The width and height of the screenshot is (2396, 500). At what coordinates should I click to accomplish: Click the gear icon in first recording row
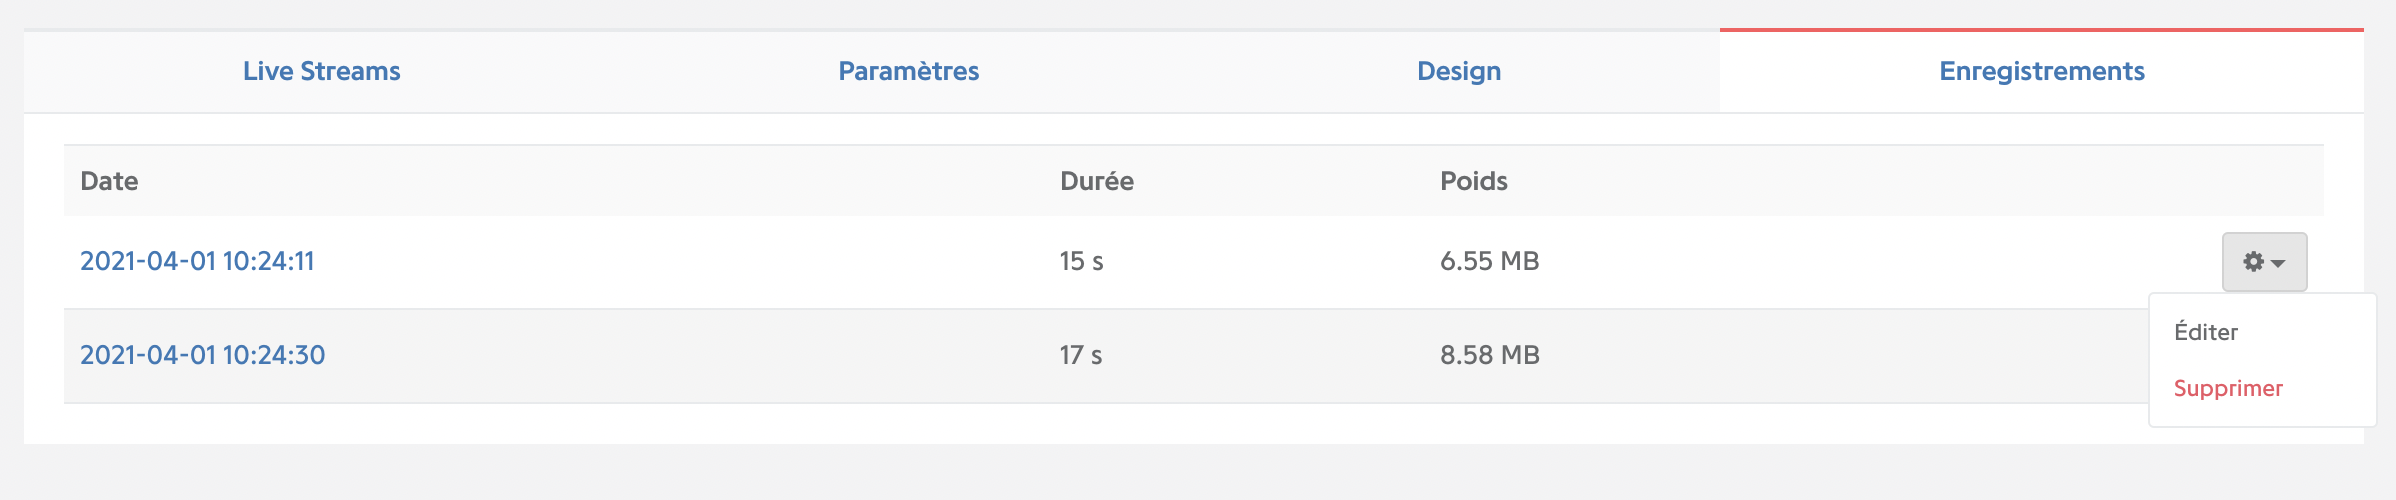tap(2253, 262)
